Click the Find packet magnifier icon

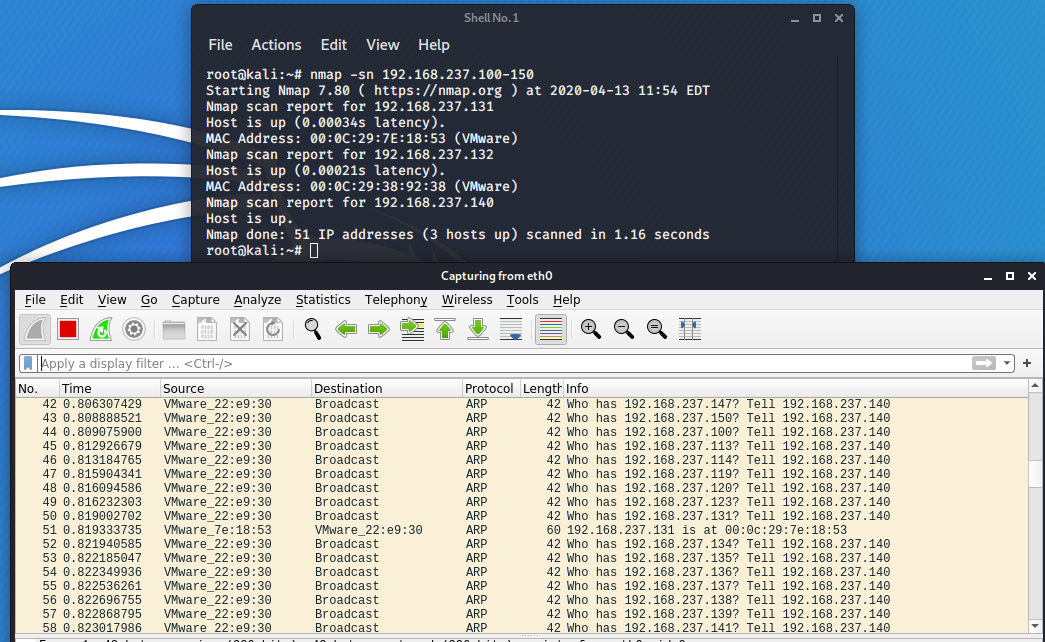(313, 329)
